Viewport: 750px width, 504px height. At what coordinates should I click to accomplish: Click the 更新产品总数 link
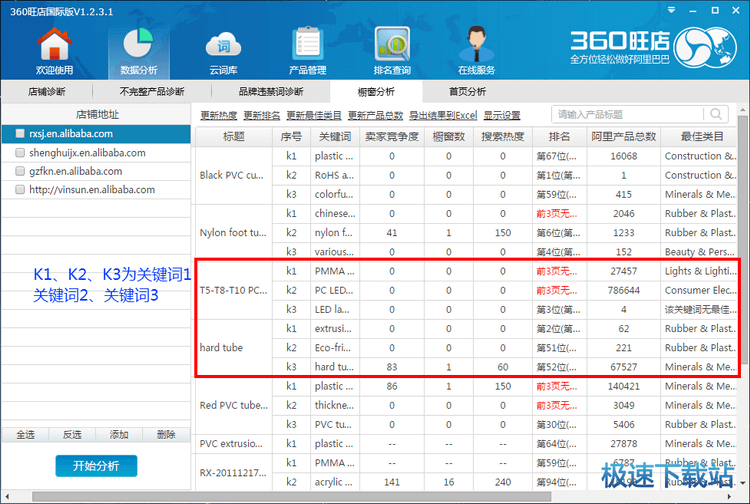(x=375, y=115)
